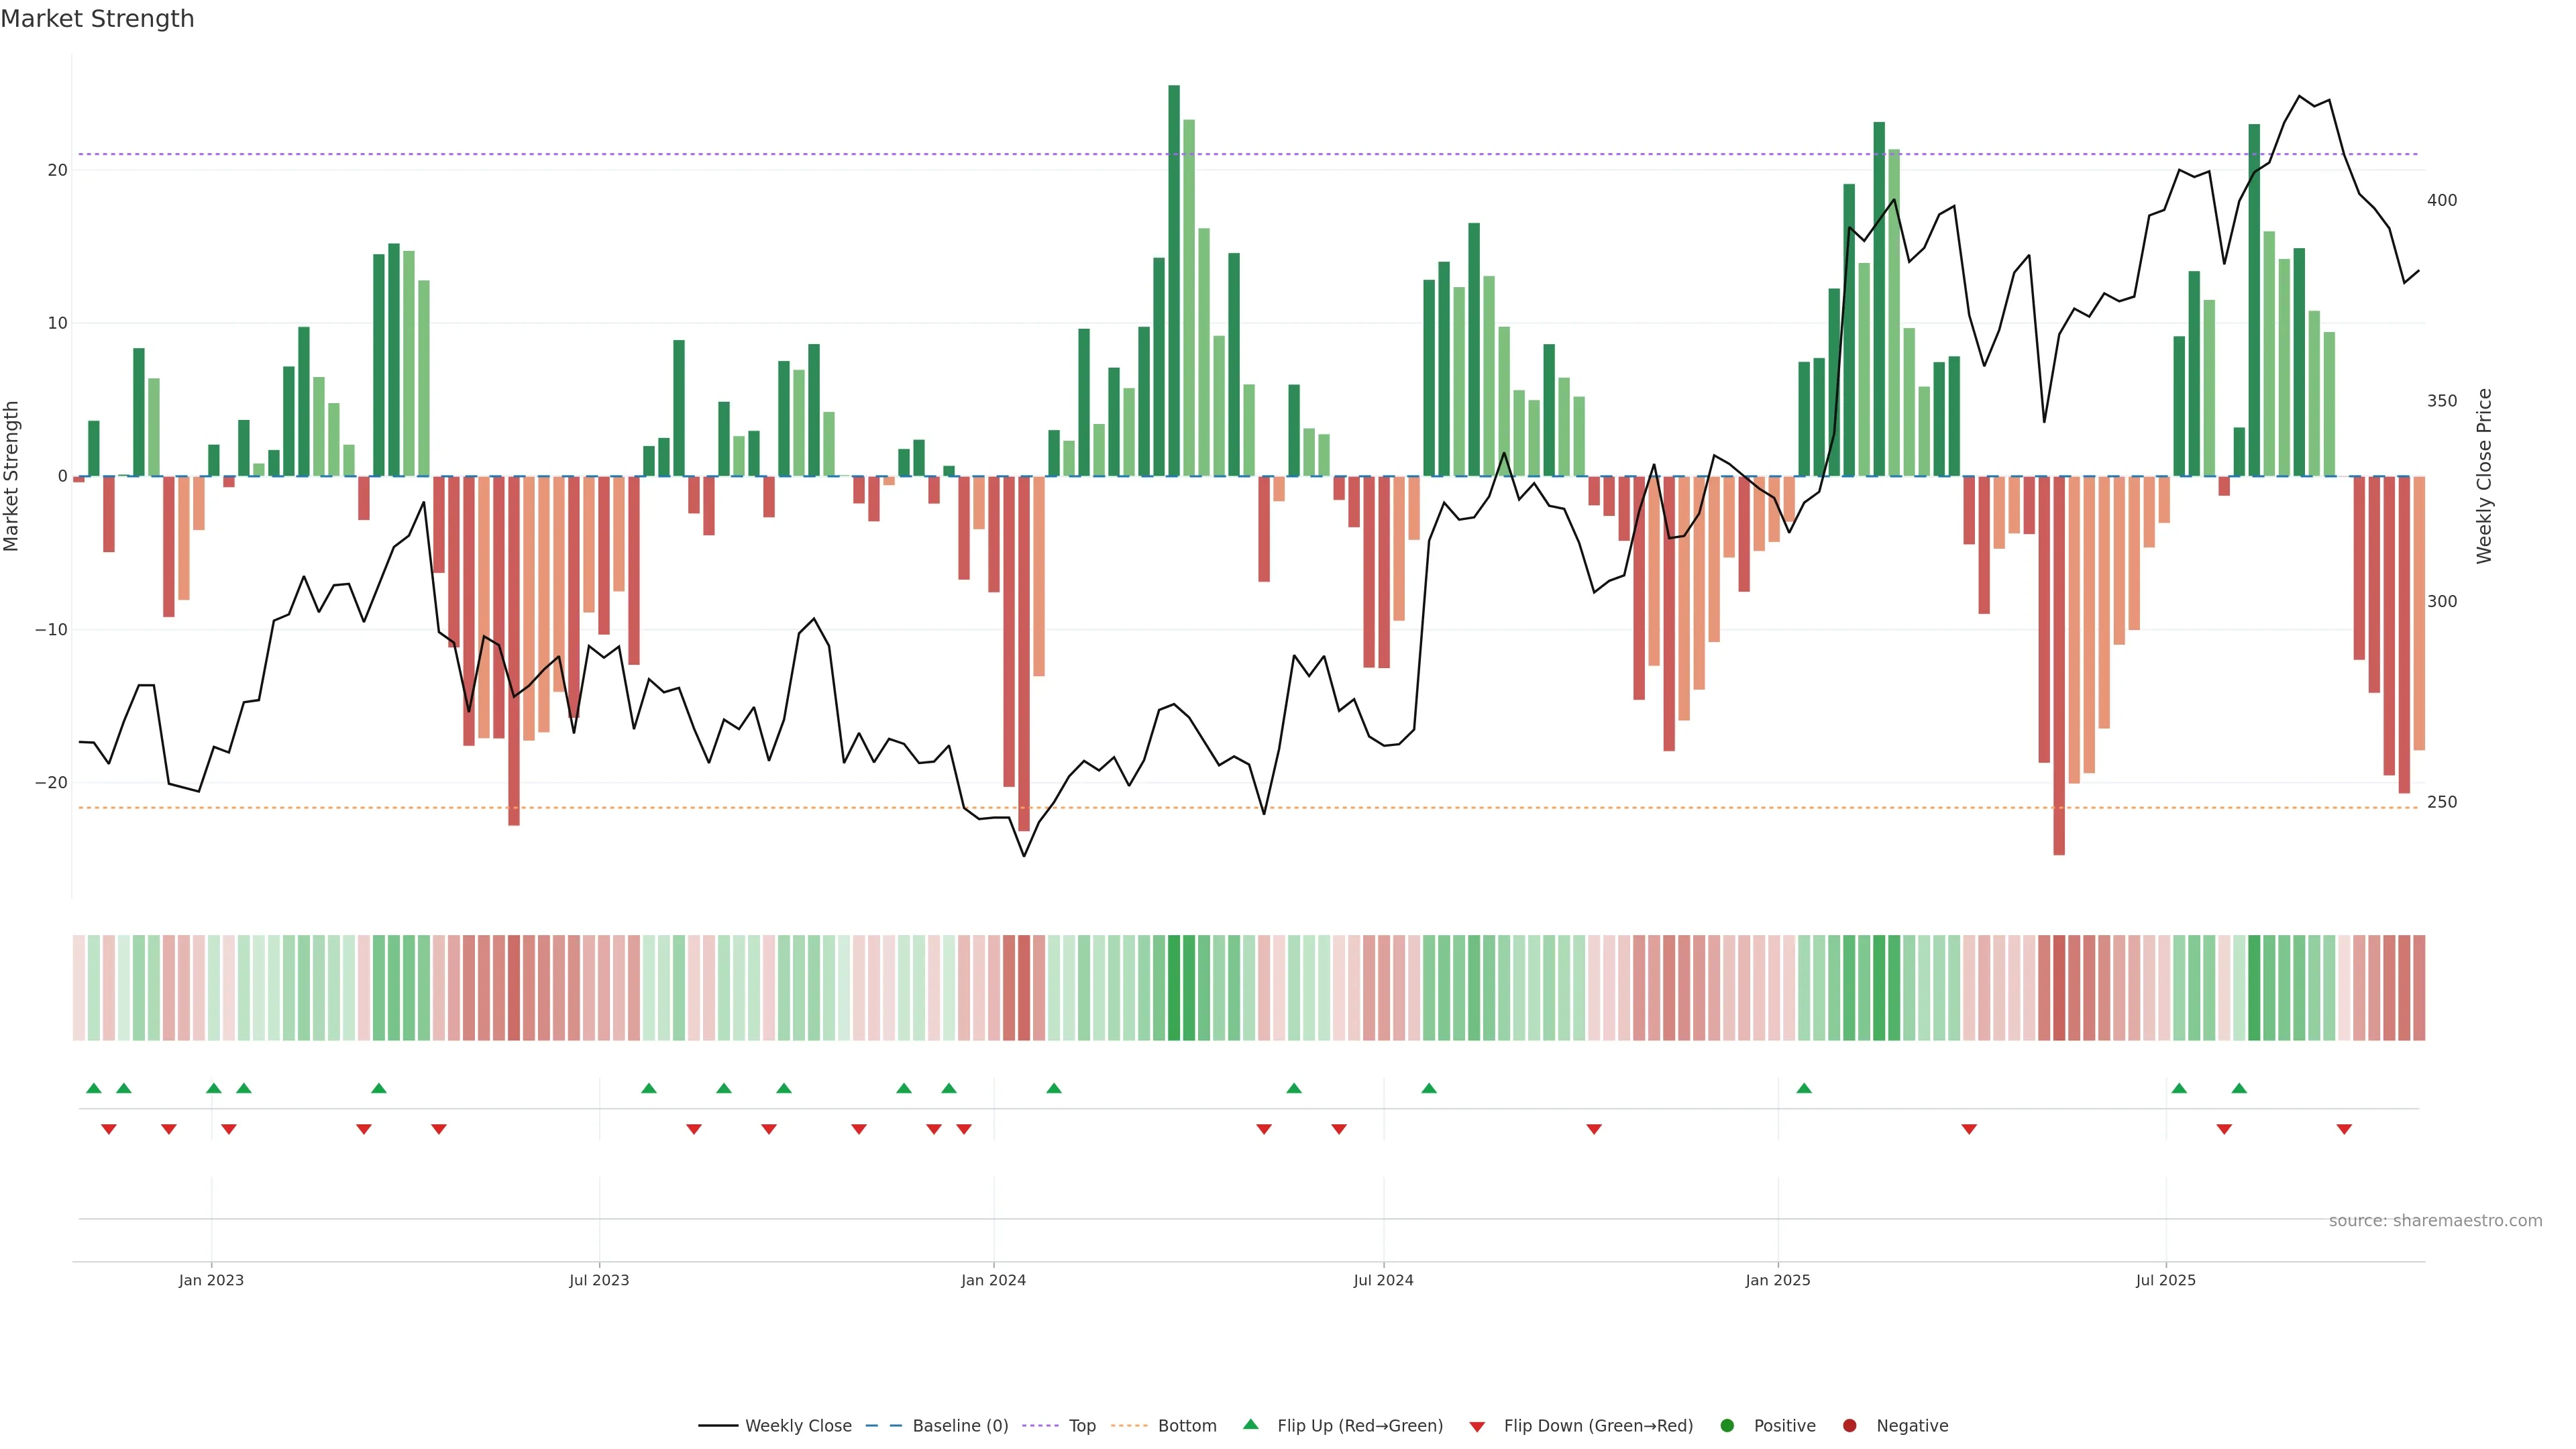Open the sharemaestro.com source text

pyautogui.click(x=2435, y=1220)
